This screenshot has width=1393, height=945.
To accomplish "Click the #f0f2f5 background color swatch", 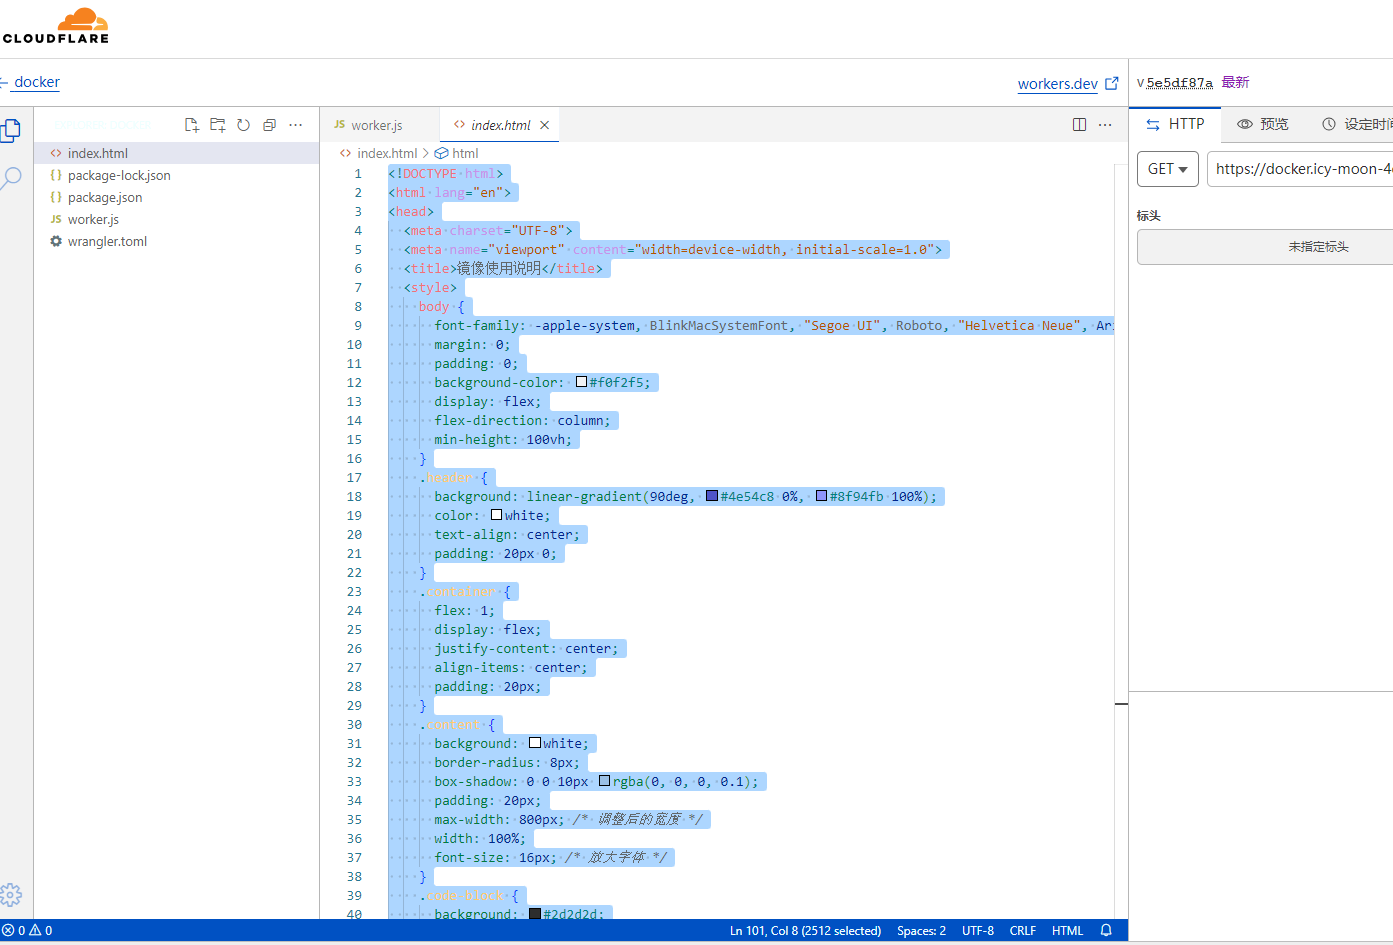I will click(x=581, y=382).
